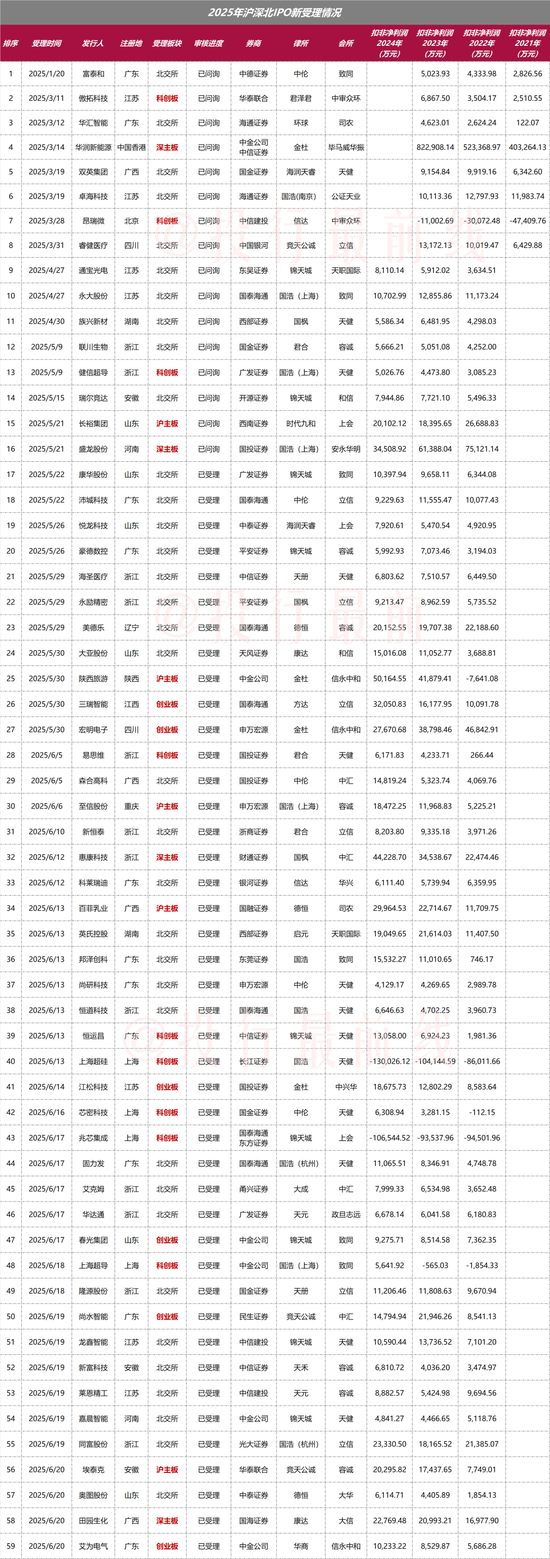Select issuer cell '永励精密'
550x1559 pixels.
(93, 602)
